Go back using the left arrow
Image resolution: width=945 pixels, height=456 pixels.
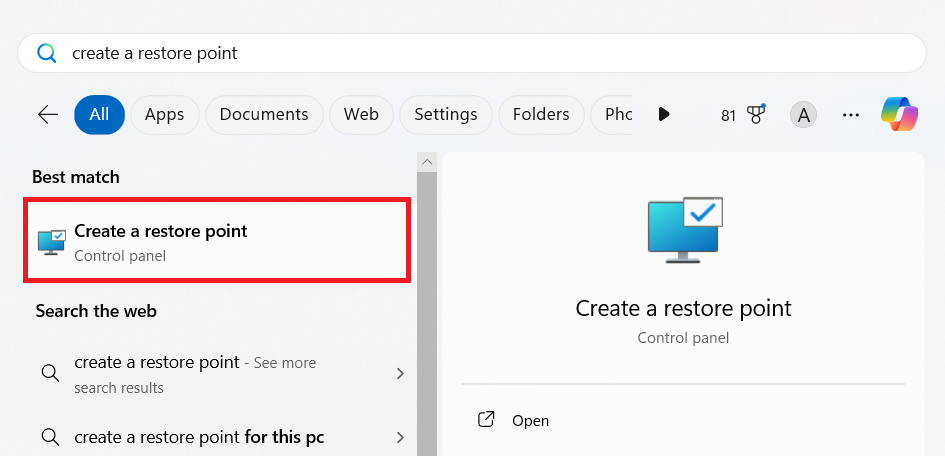click(x=48, y=114)
